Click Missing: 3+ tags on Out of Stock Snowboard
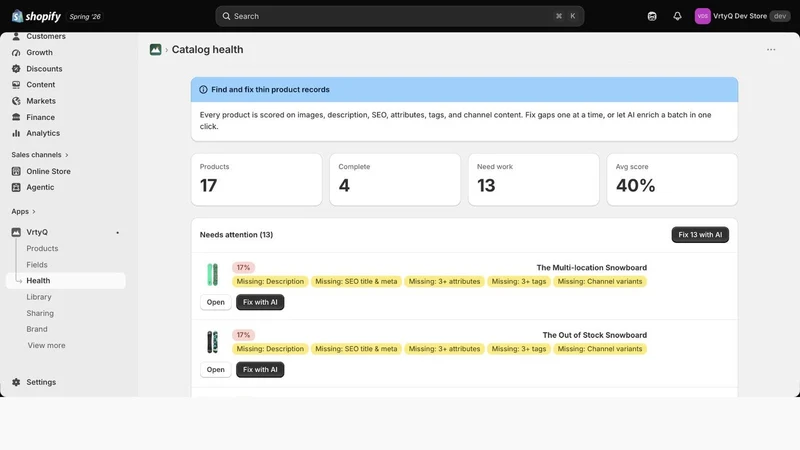This screenshot has height=450, width=800. (x=519, y=349)
